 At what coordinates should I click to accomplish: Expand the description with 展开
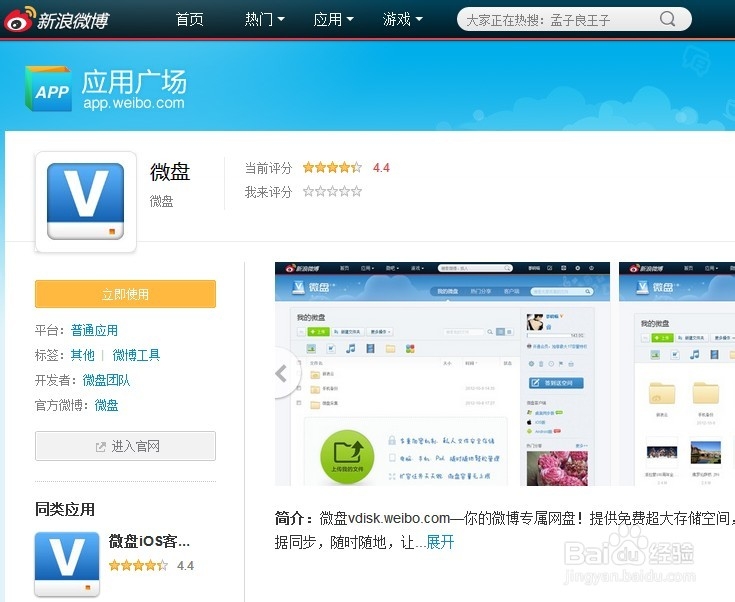[440, 542]
